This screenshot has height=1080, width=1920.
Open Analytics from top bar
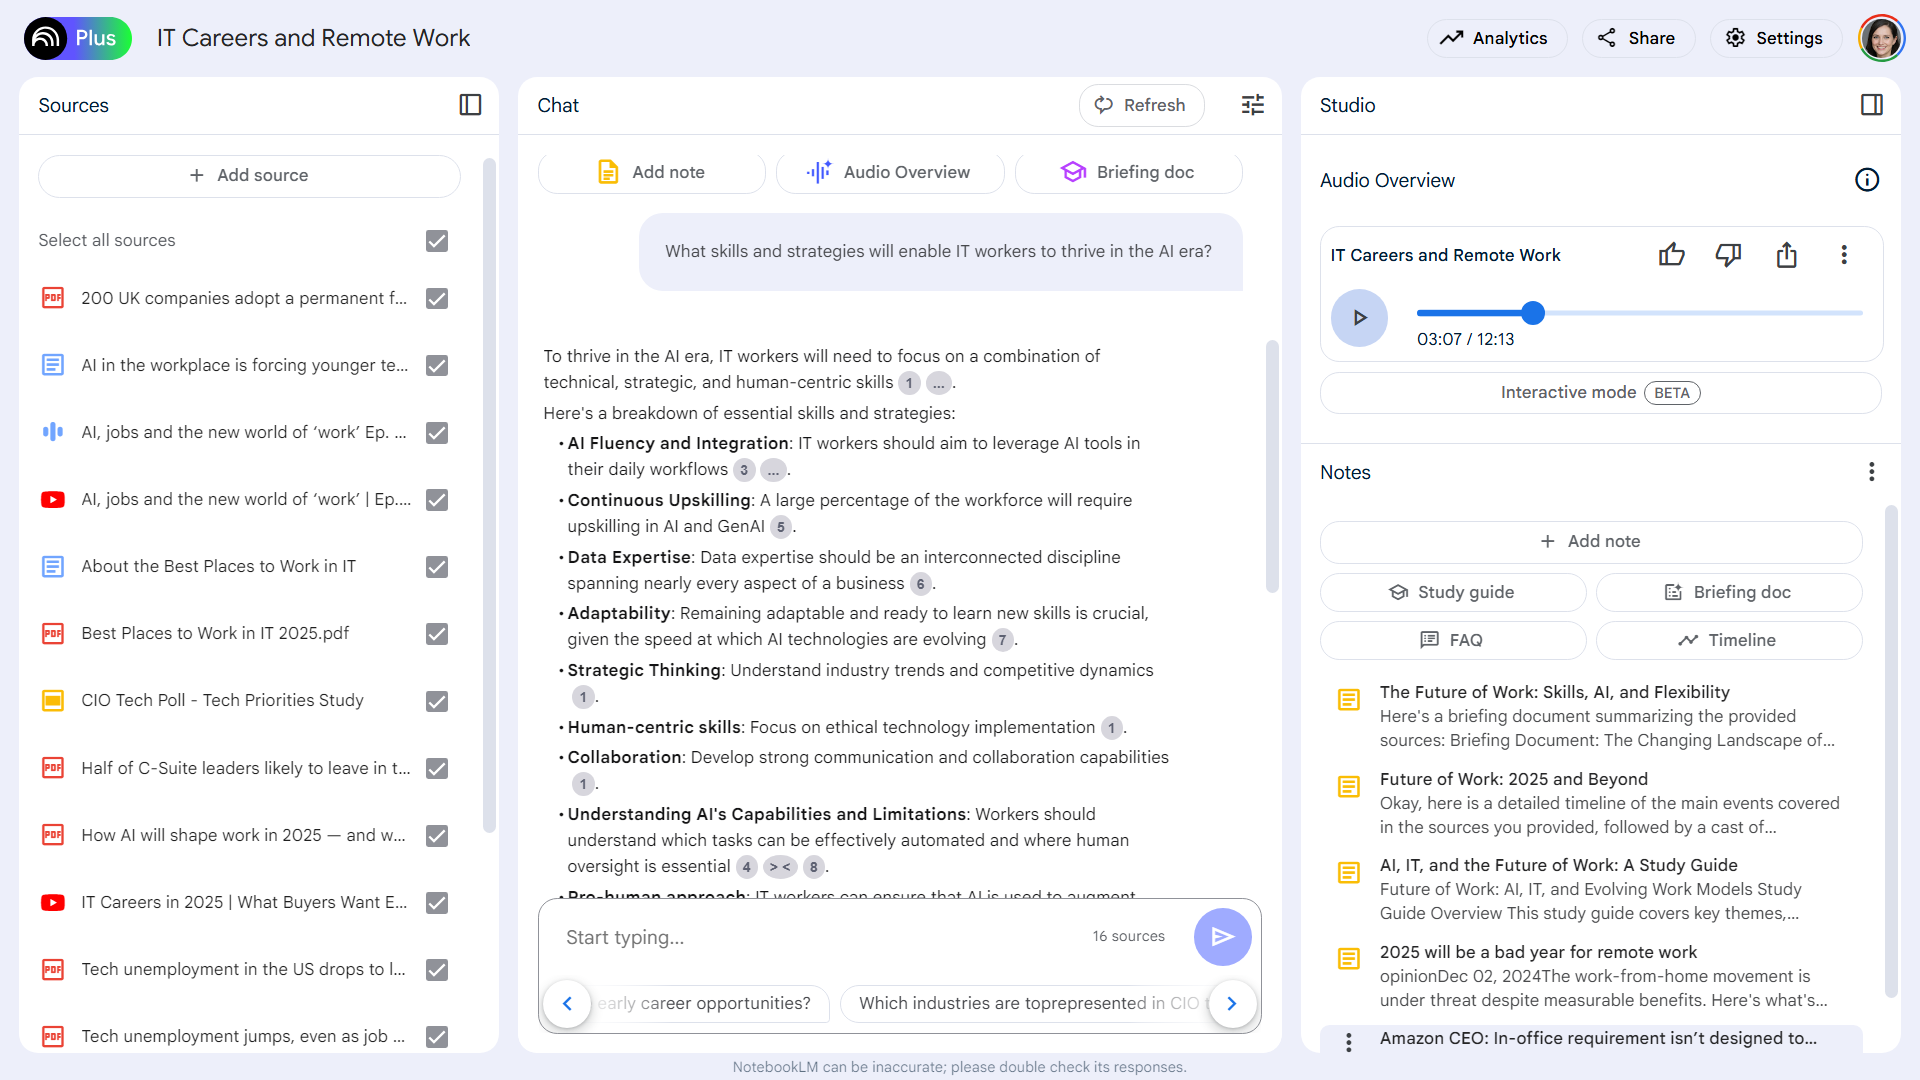point(1495,38)
